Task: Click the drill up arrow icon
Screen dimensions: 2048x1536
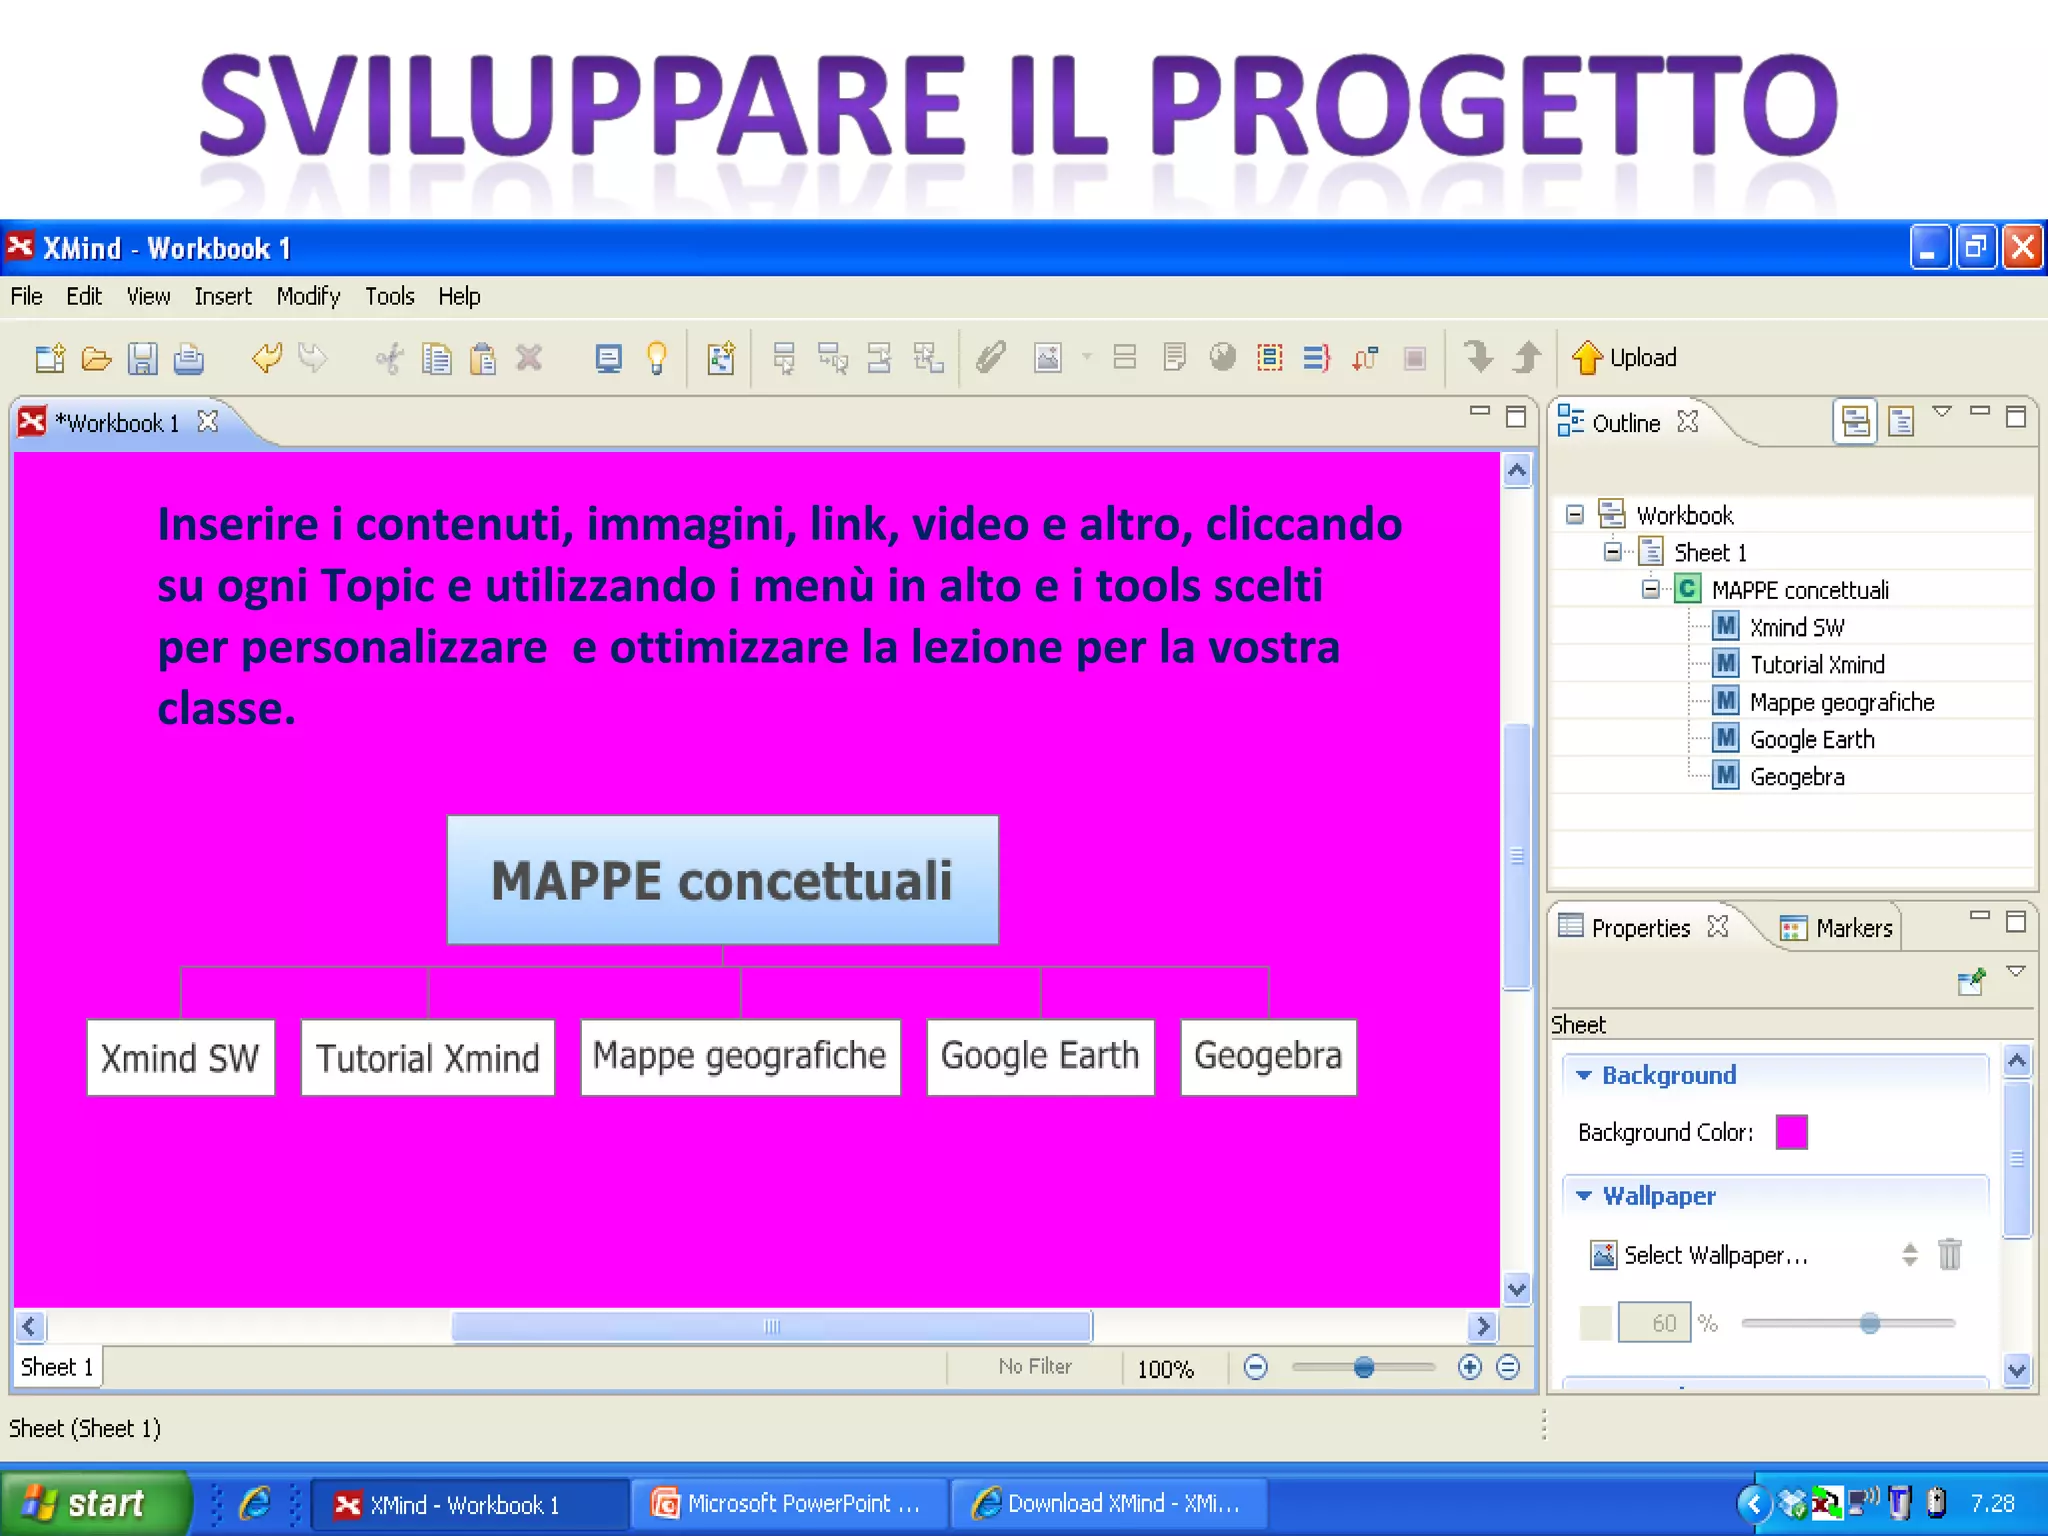Action: click(1527, 356)
